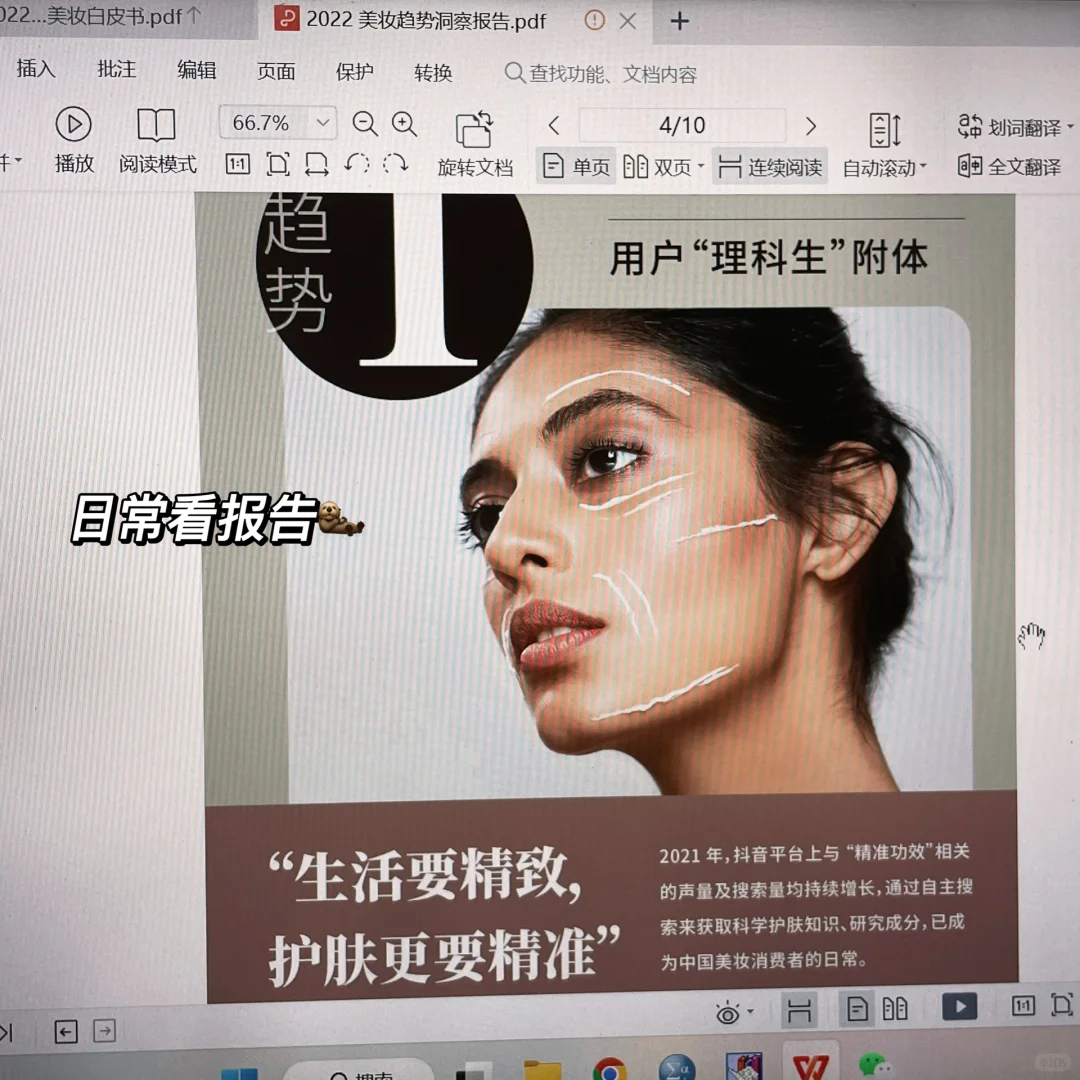Click the search box 查找功能、文档内容

pos(600,73)
